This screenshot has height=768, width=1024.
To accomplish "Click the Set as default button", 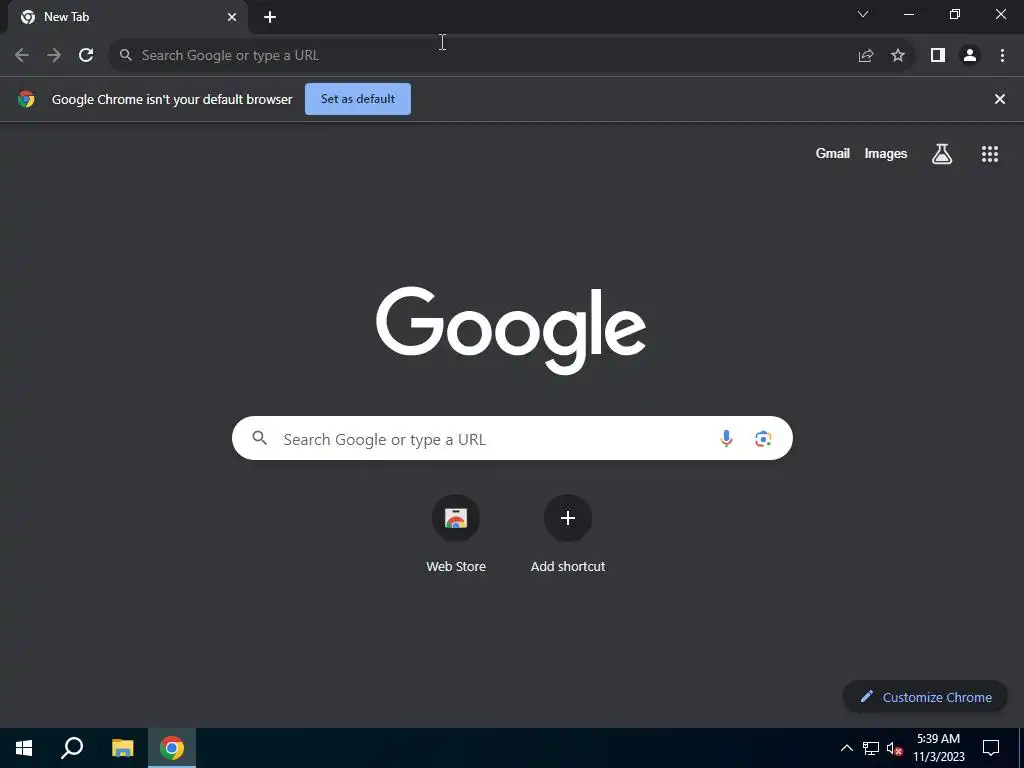I will click(x=358, y=99).
